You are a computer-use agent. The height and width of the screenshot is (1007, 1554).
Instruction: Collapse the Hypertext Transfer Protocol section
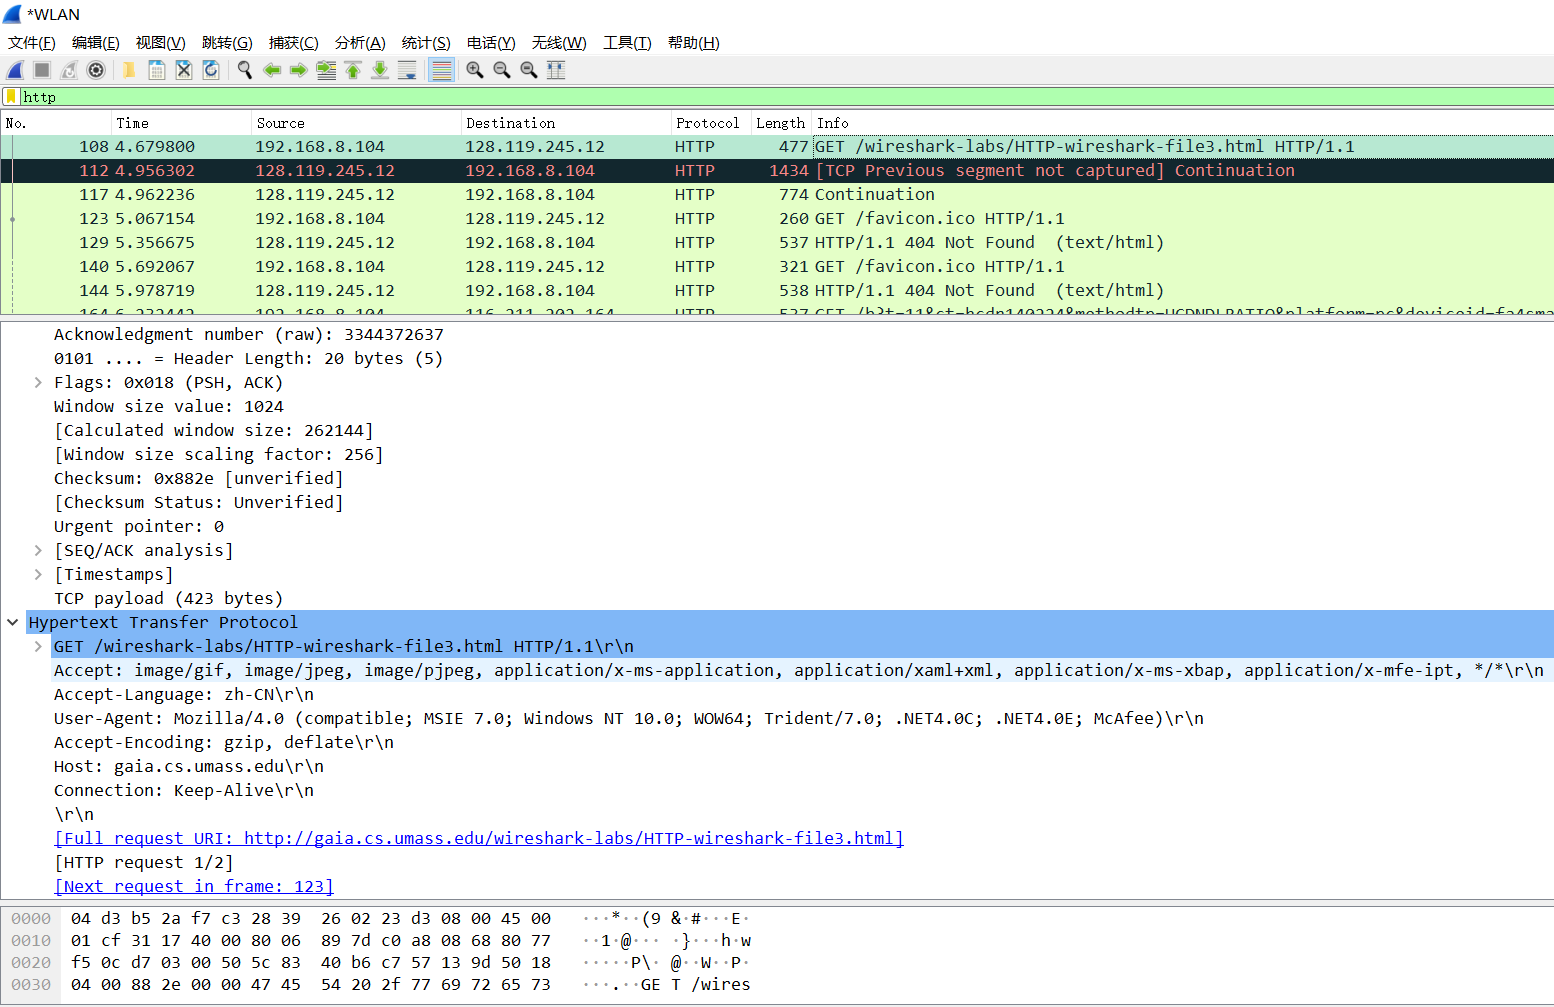12,623
